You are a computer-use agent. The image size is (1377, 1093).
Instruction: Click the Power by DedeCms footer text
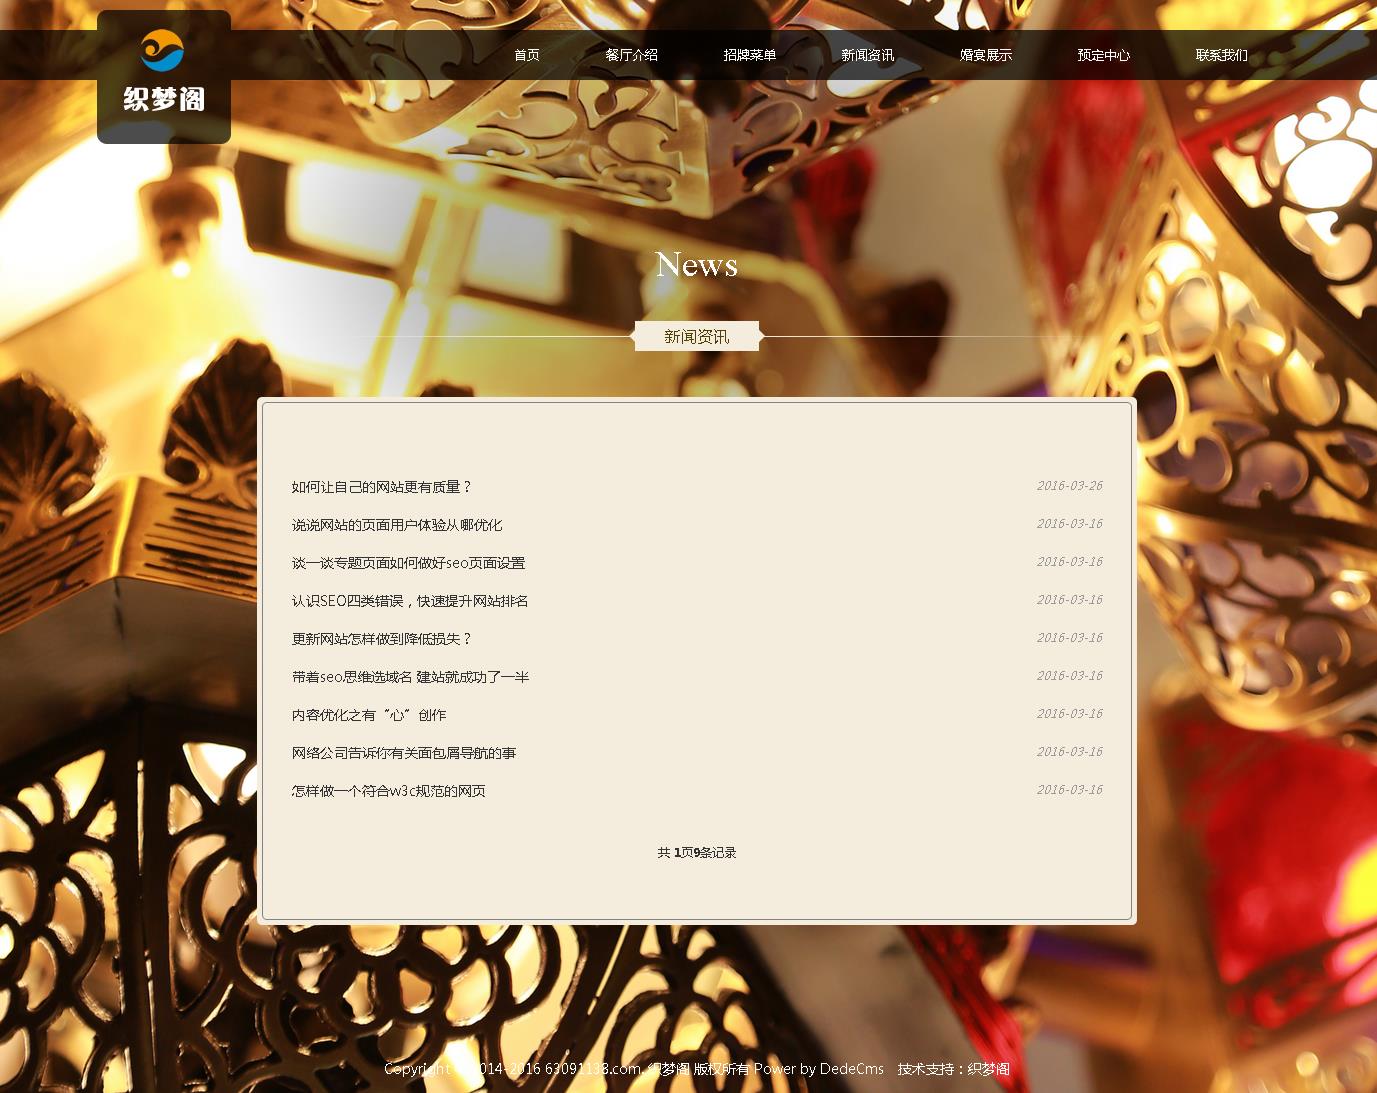click(819, 1069)
